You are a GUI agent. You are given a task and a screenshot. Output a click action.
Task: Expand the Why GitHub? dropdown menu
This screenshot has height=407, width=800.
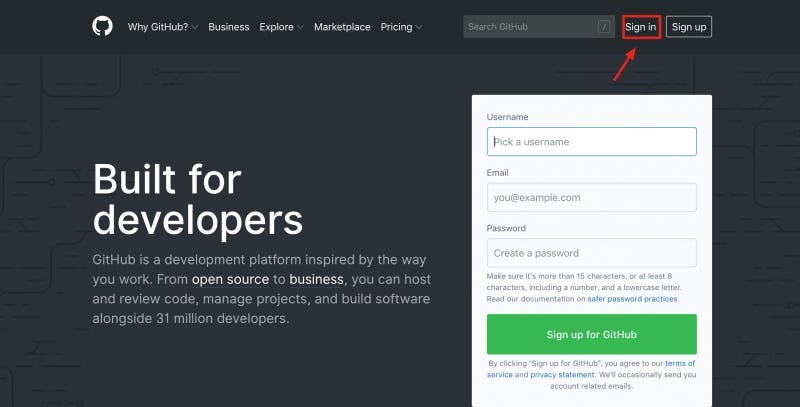(x=163, y=27)
